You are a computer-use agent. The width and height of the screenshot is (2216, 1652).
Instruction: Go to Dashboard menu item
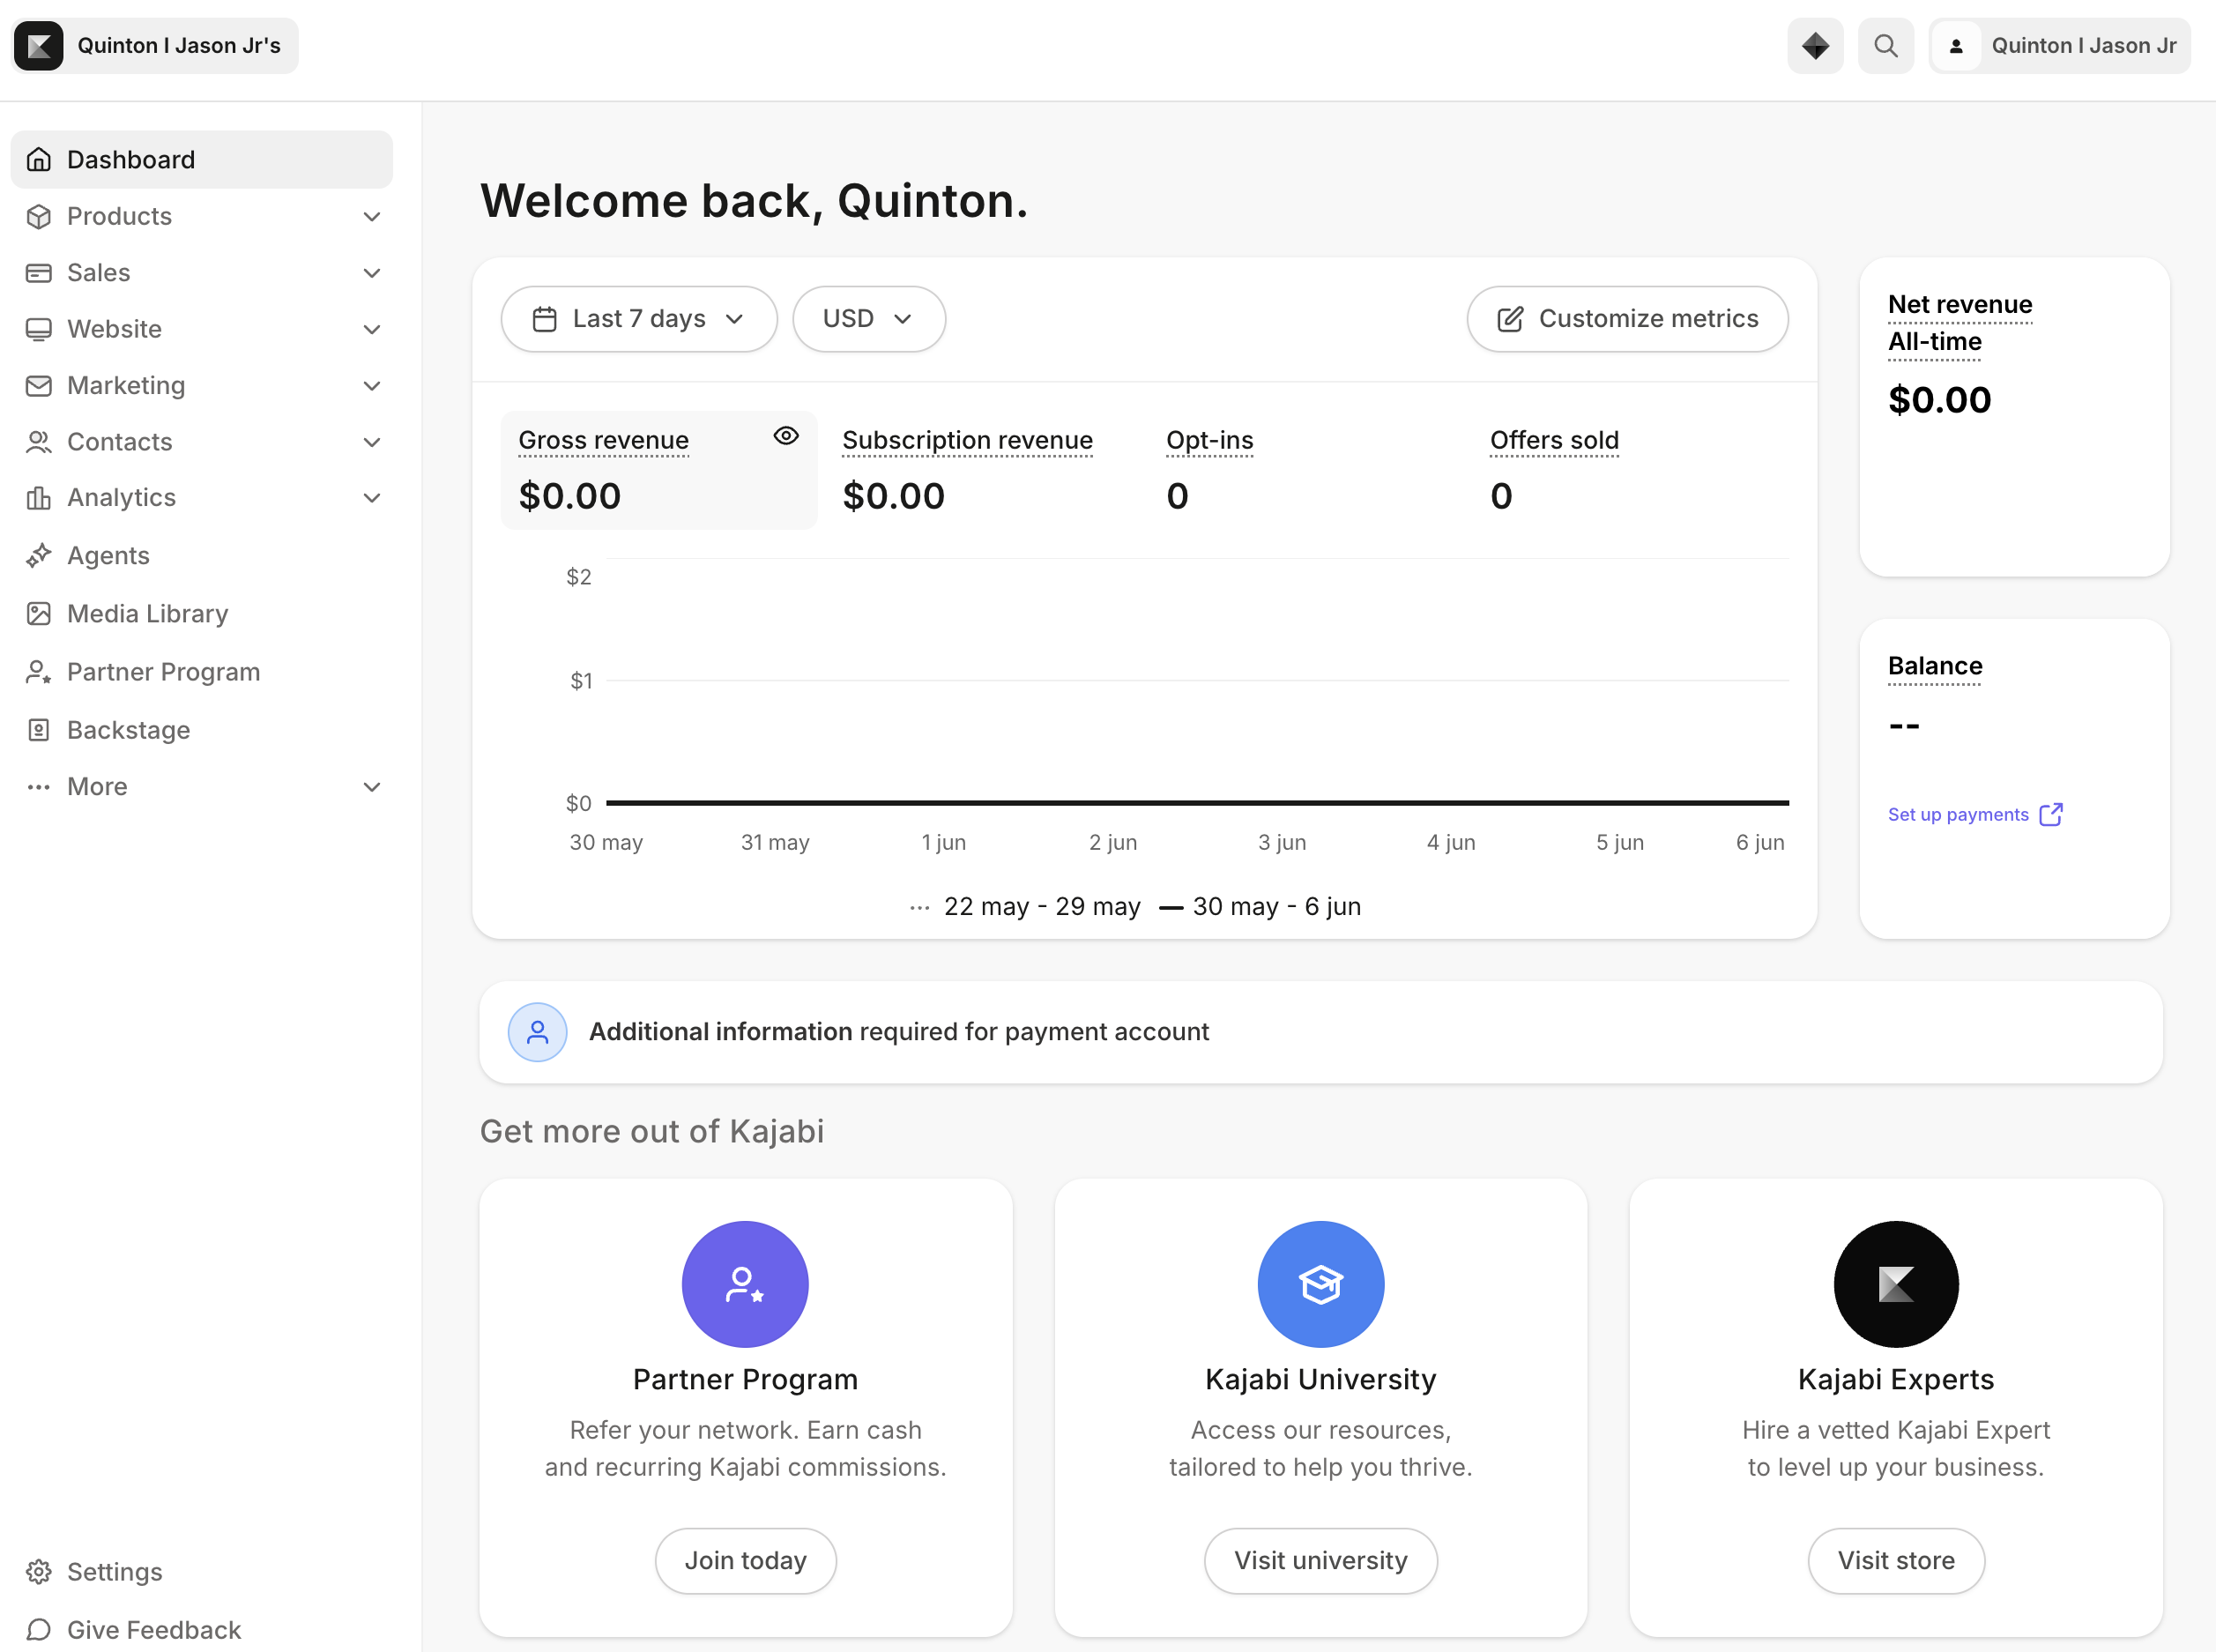click(202, 160)
